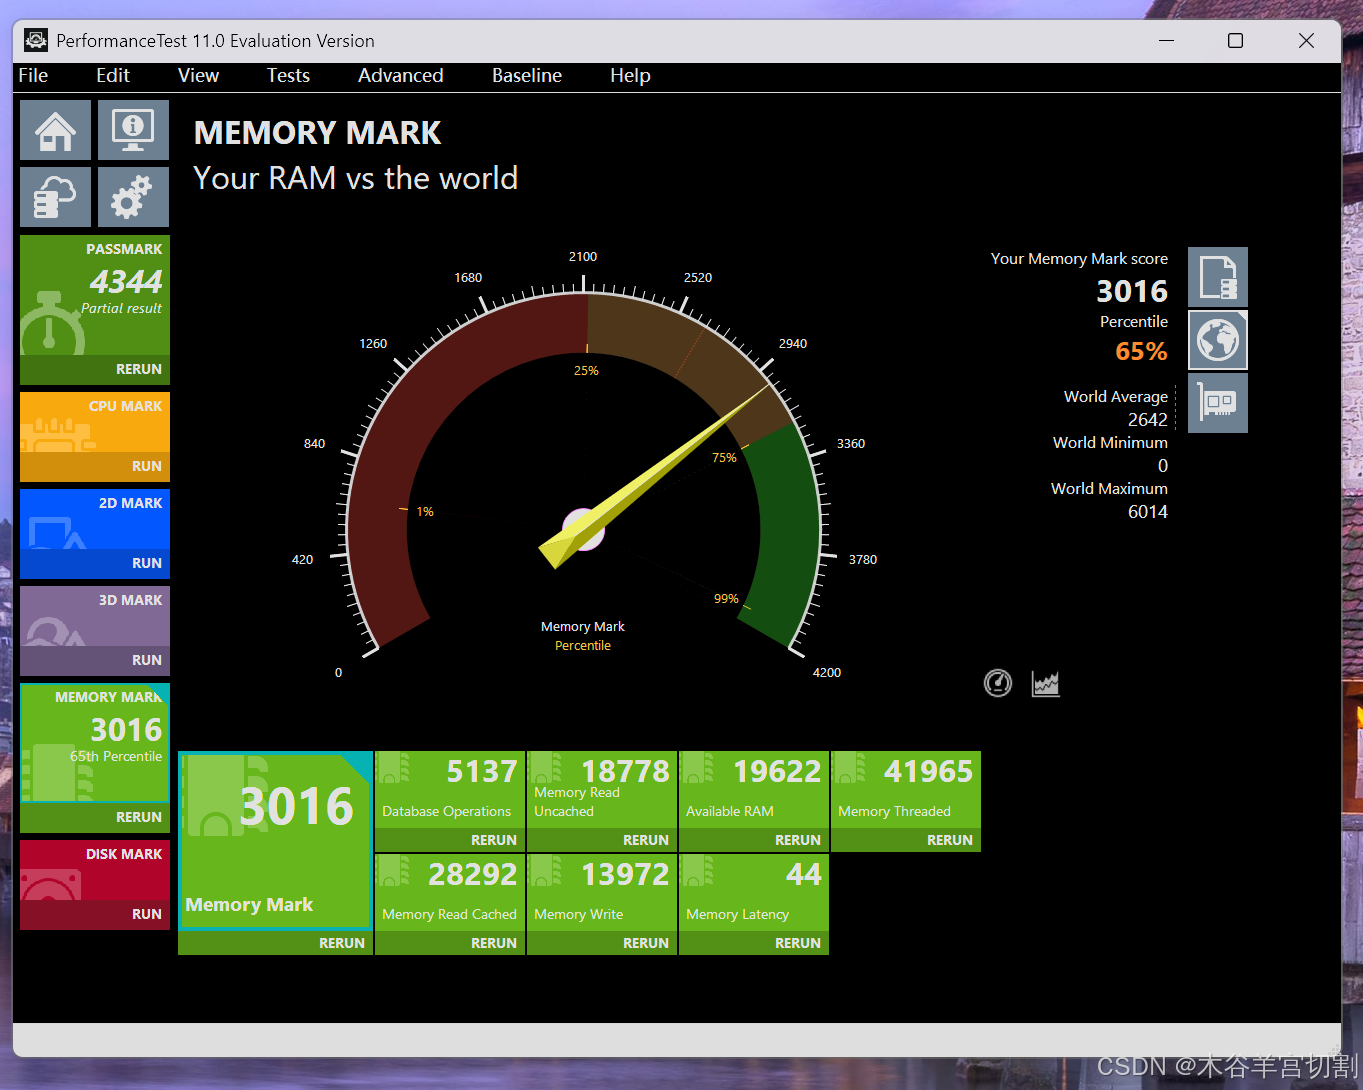Click the Memory Read Cached 28292 tile
Viewport: 1363px width, 1090px height.
tap(450, 892)
